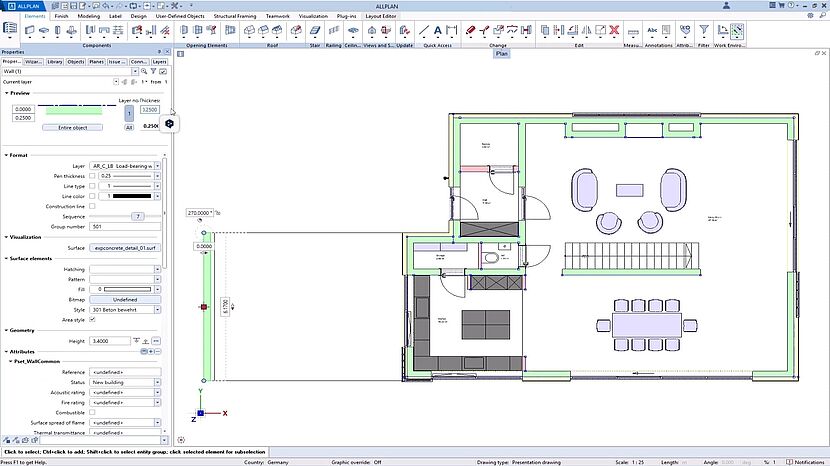The height and width of the screenshot is (466, 830).
Task: Toggle the Construction line checkbox
Action: [93, 206]
